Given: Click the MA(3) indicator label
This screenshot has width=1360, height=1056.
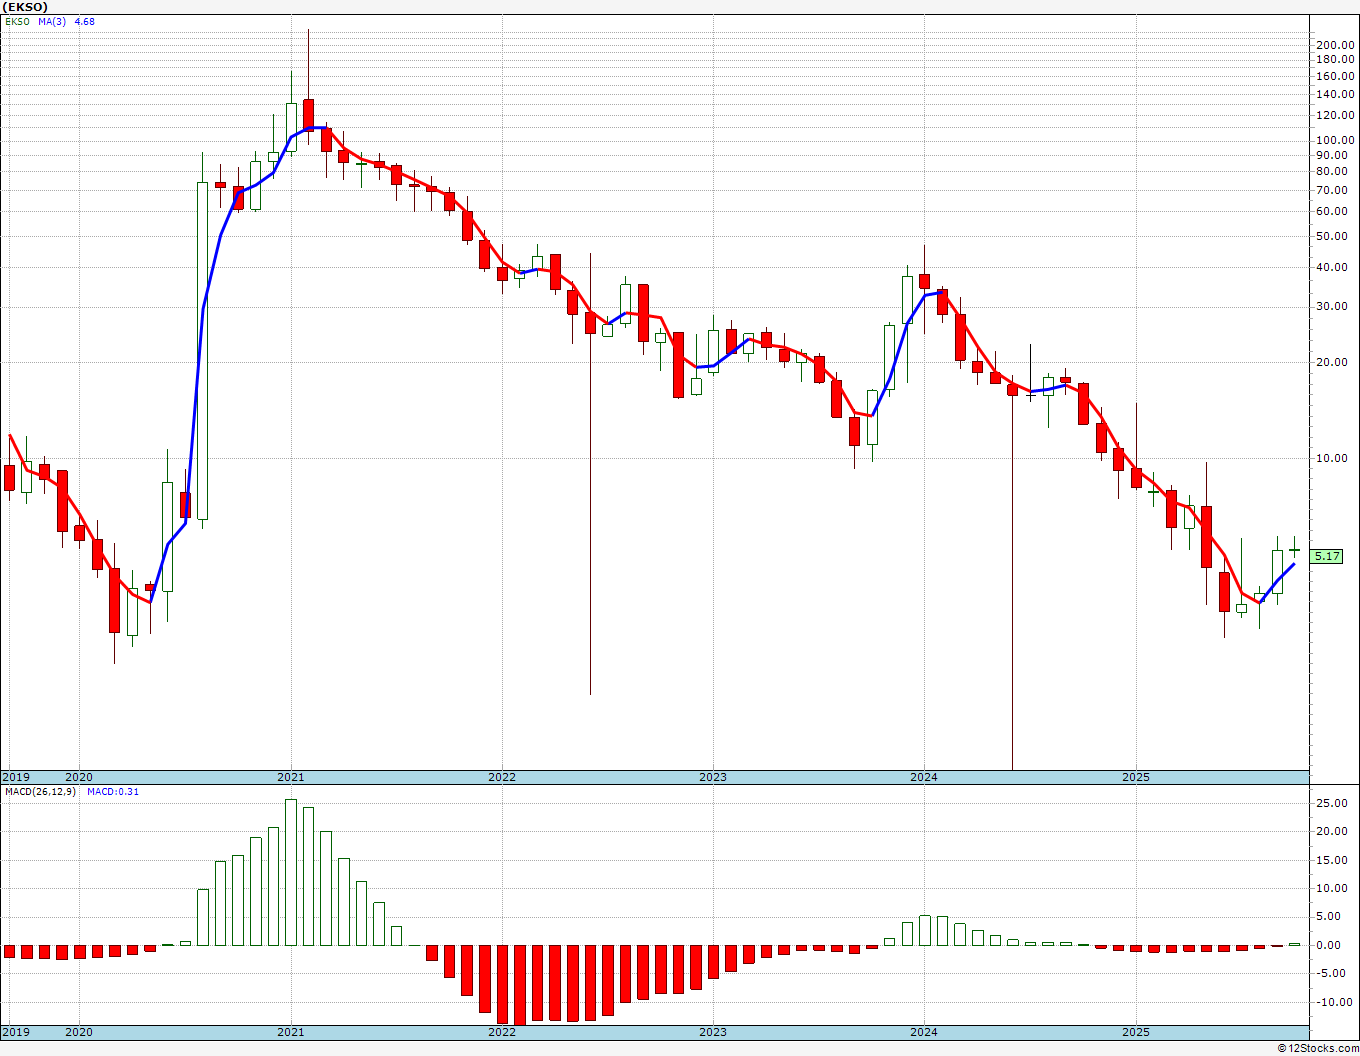Looking at the screenshot, I should 52,21.
